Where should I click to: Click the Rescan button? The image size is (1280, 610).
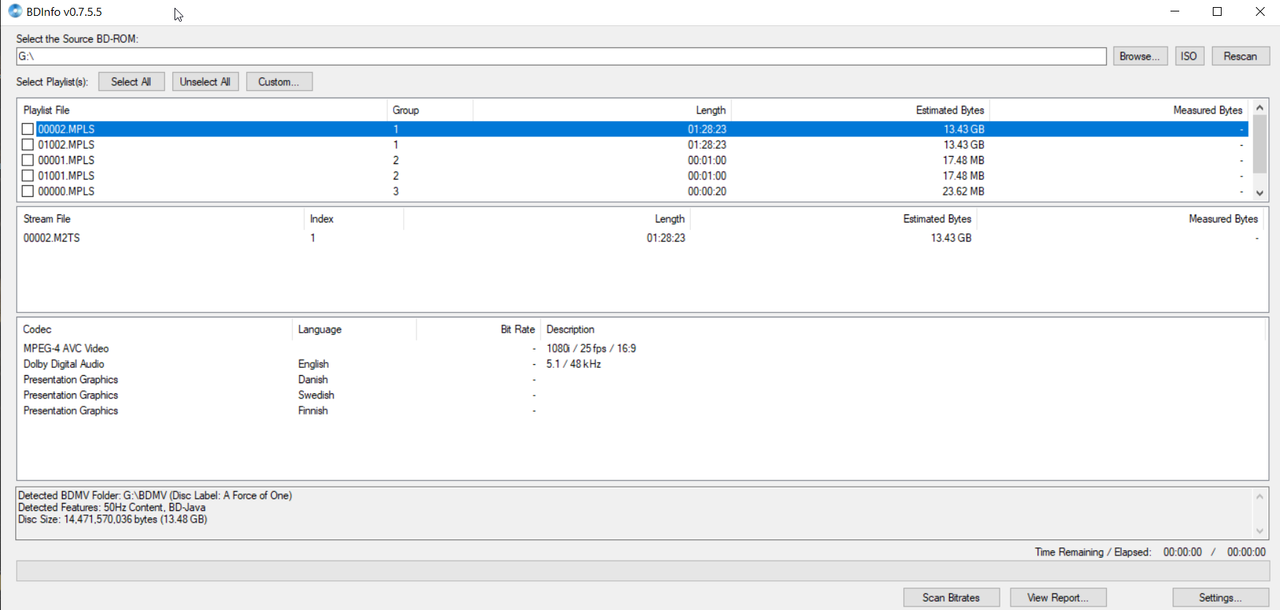[x=1240, y=56]
